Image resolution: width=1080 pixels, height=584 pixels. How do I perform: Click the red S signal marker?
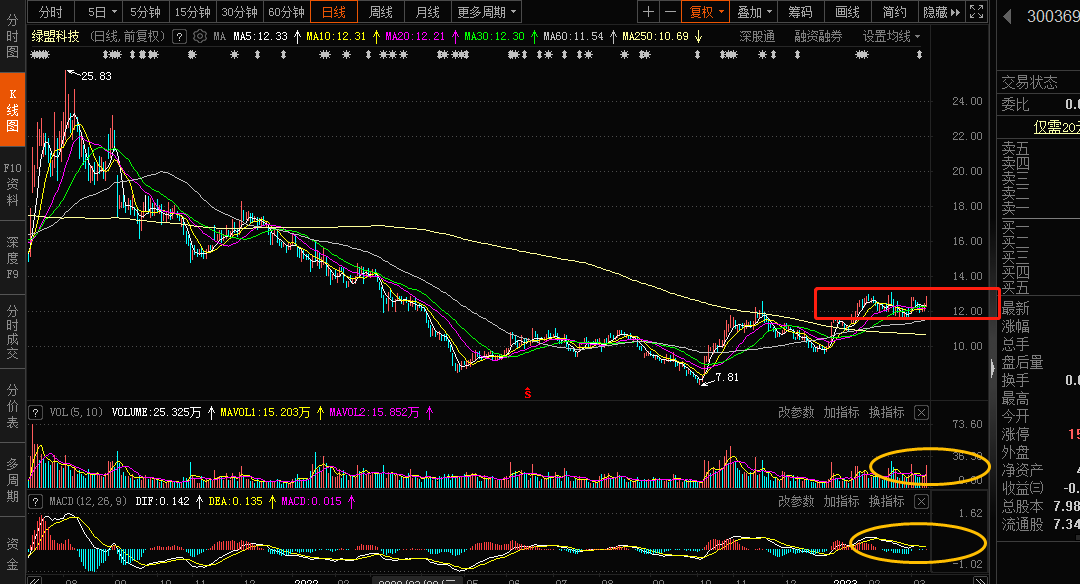click(x=528, y=393)
